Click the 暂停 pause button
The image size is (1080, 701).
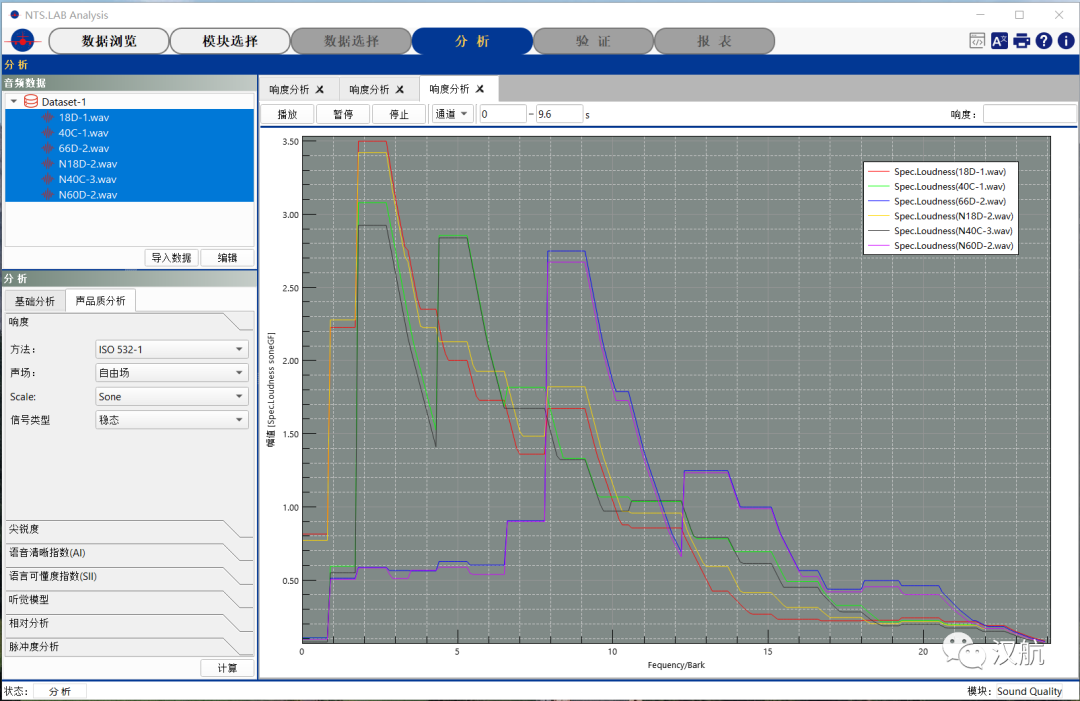[x=343, y=114]
